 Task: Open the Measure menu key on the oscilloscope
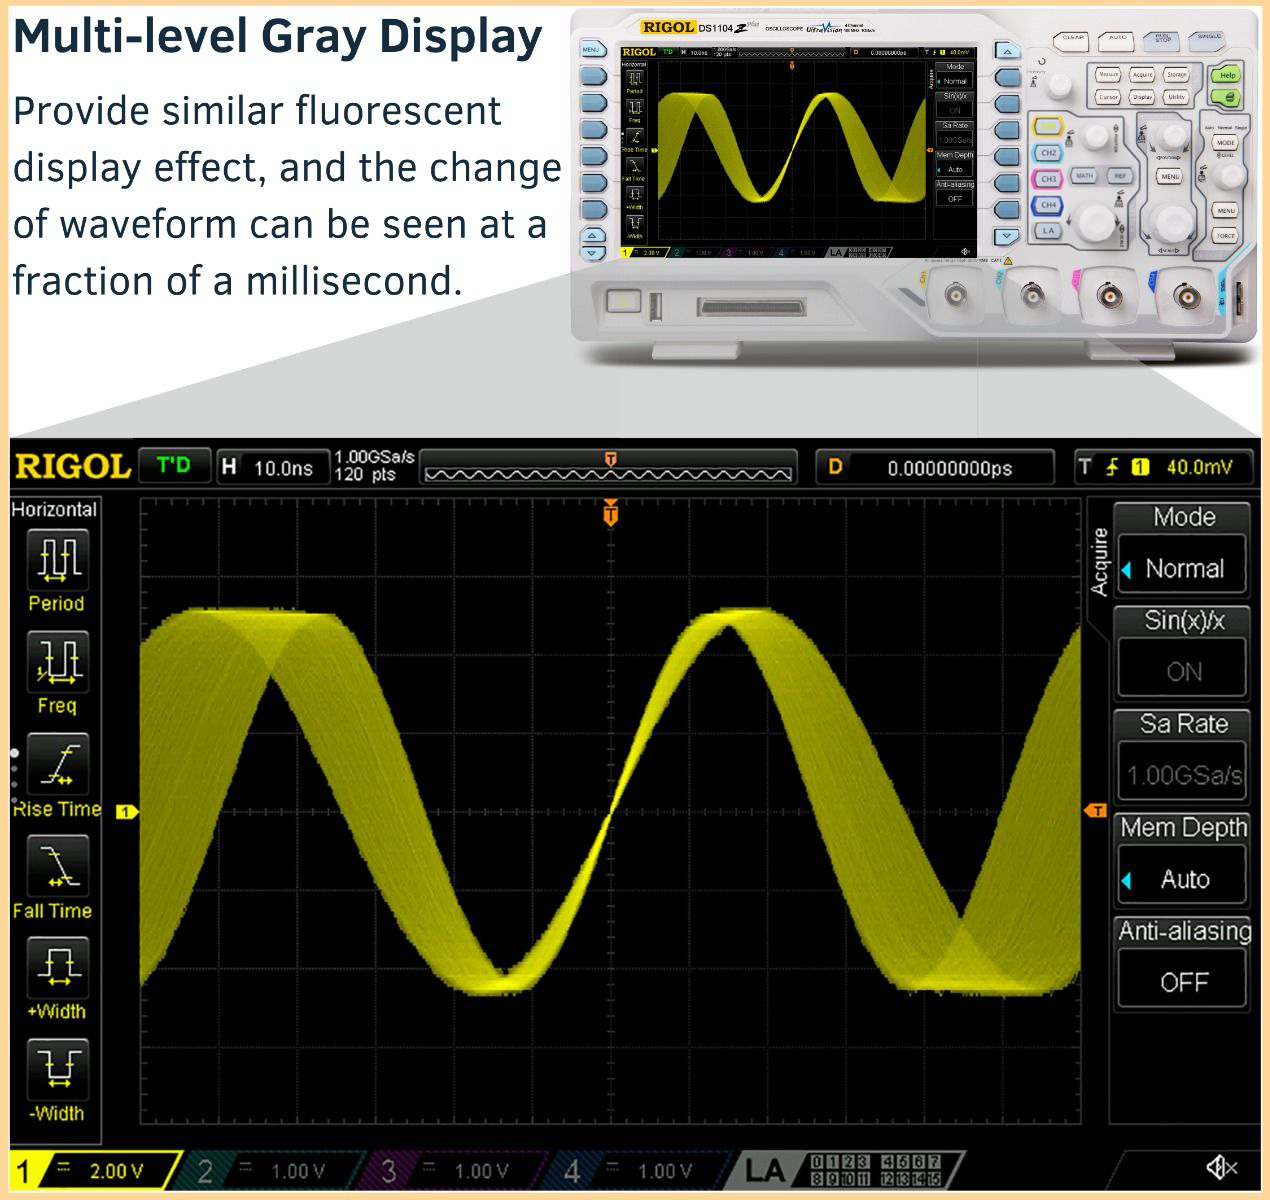1108,75
